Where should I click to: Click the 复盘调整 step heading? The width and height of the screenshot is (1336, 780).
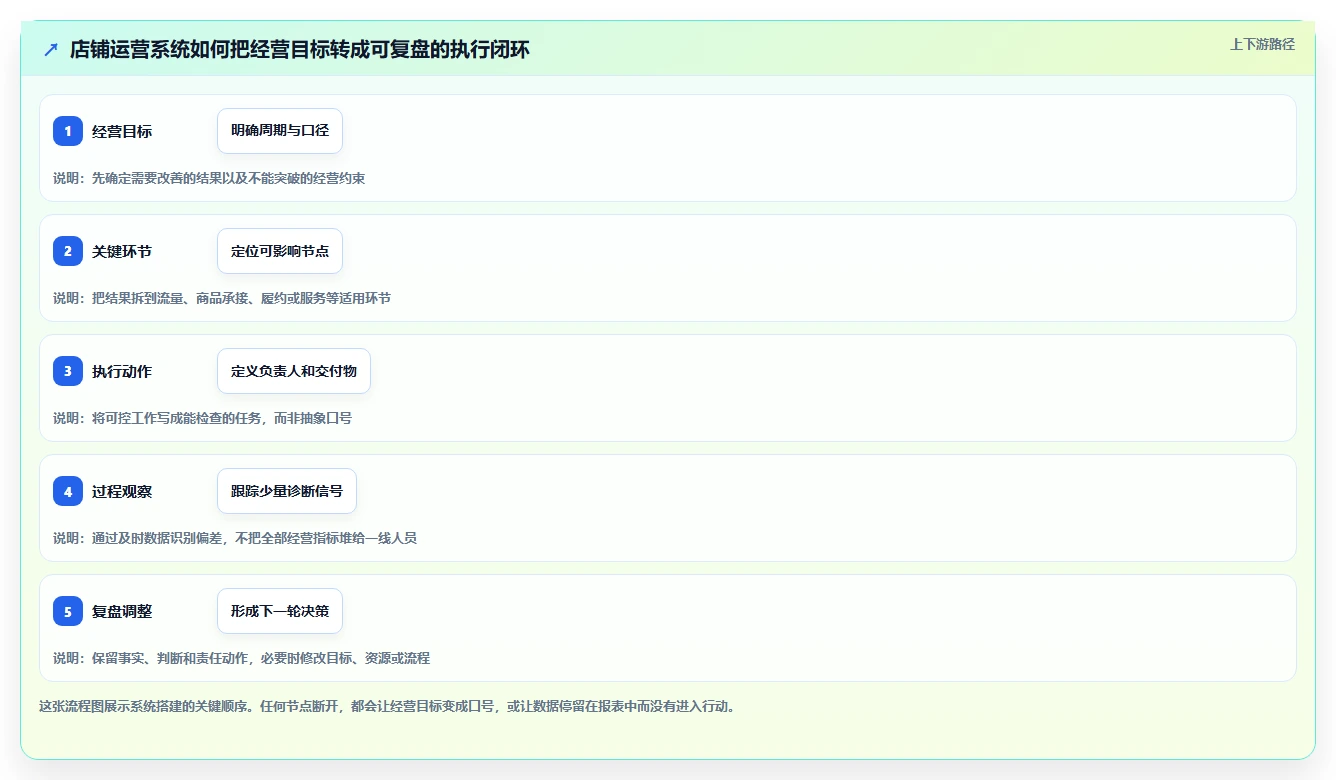coord(122,611)
